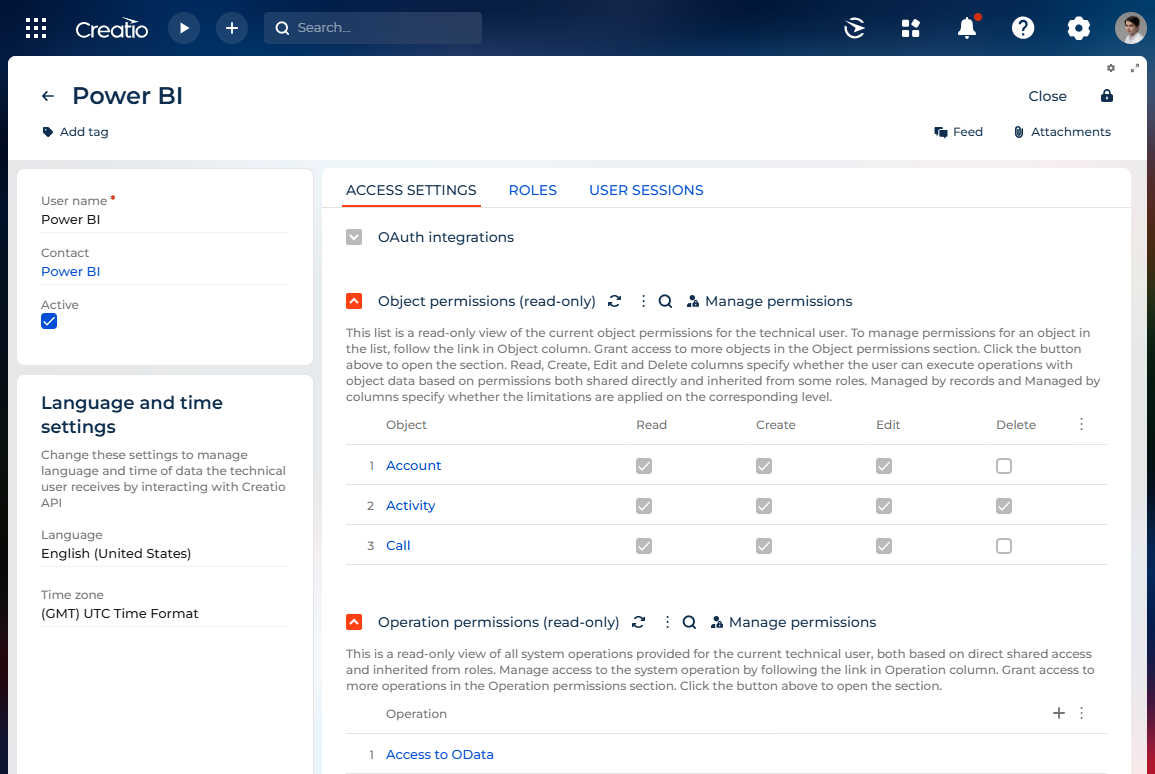Click the plus add record button
Image resolution: width=1155 pixels, height=774 pixels.
click(232, 28)
